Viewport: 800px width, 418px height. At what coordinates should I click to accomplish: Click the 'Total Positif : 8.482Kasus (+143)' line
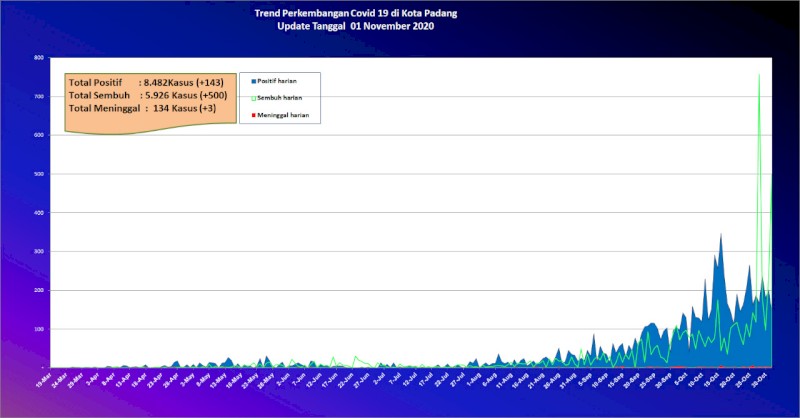coord(146,83)
